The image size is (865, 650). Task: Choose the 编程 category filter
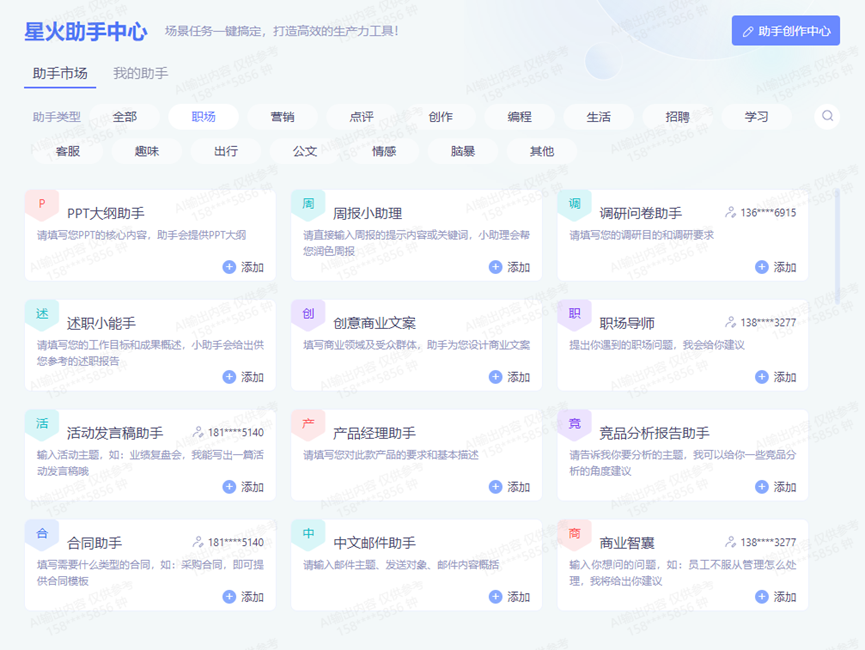click(519, 117)
